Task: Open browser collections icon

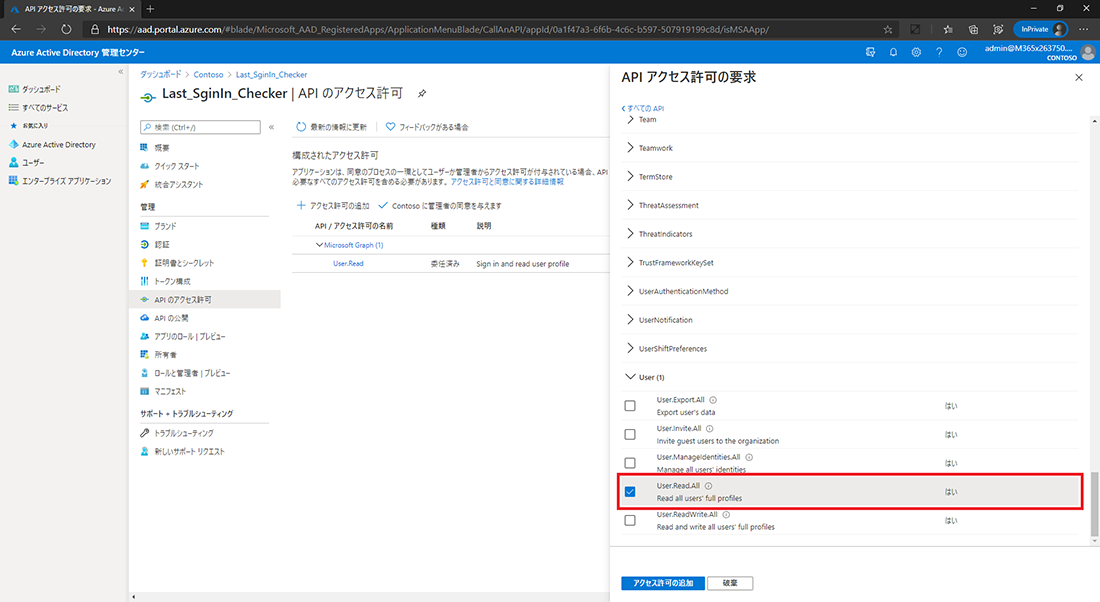Action: coord(973,29)
